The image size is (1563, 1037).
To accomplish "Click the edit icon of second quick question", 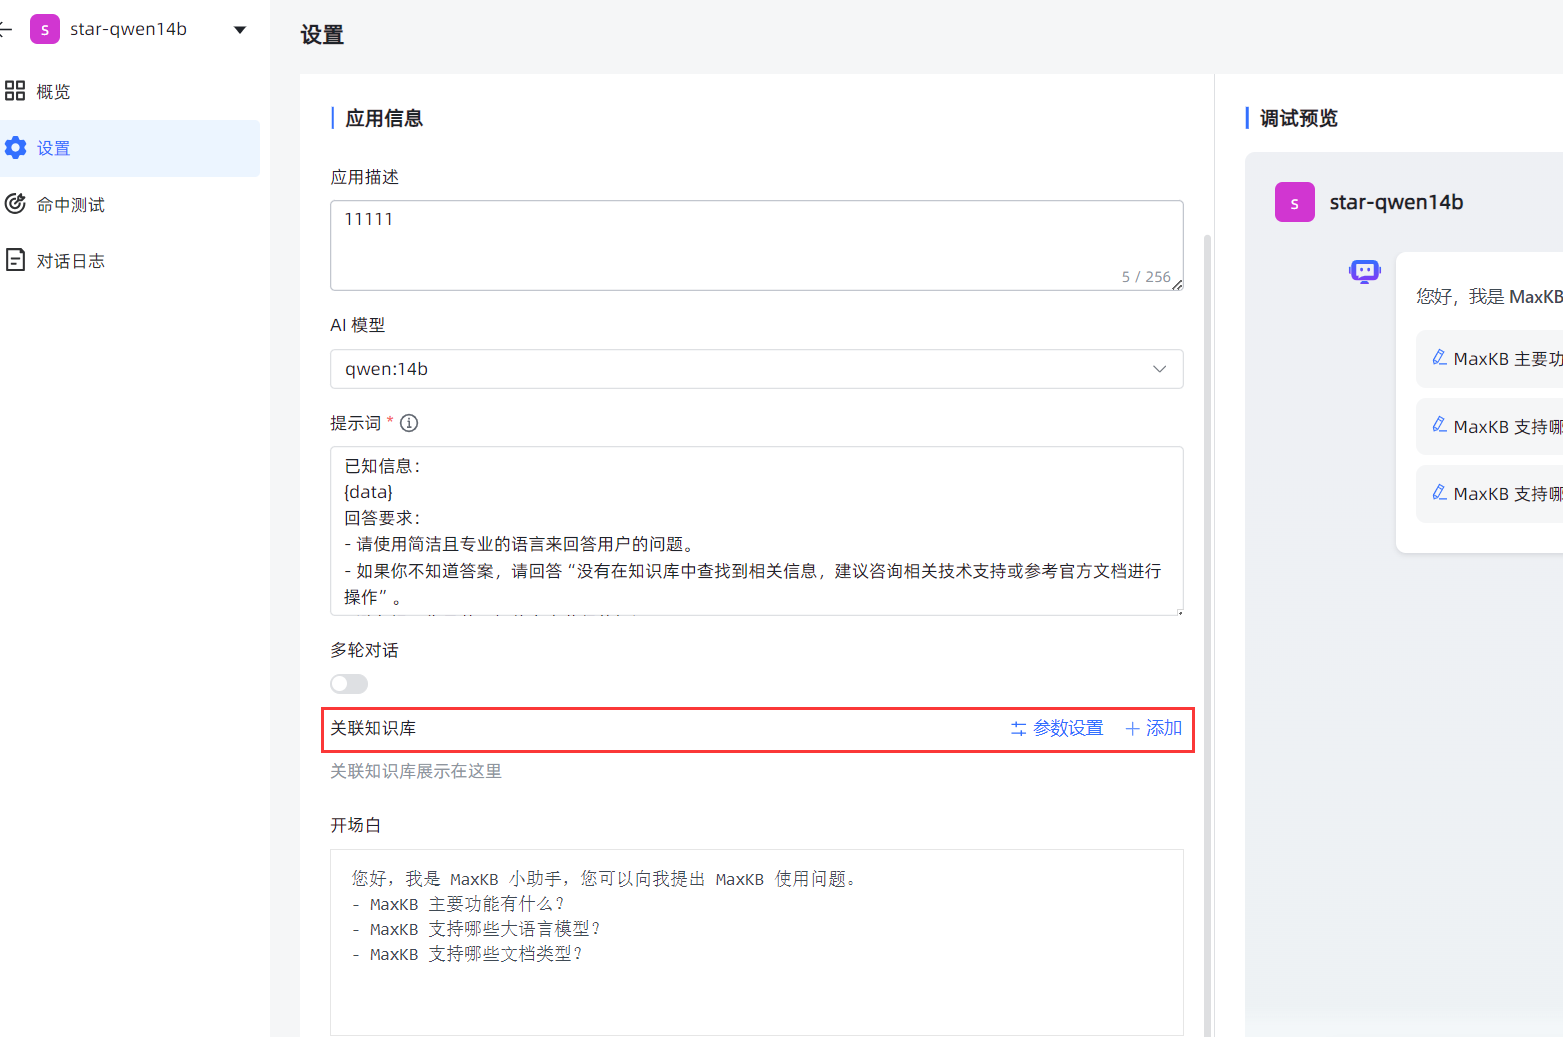I will pyautogui.click(x=1439, y=424).
